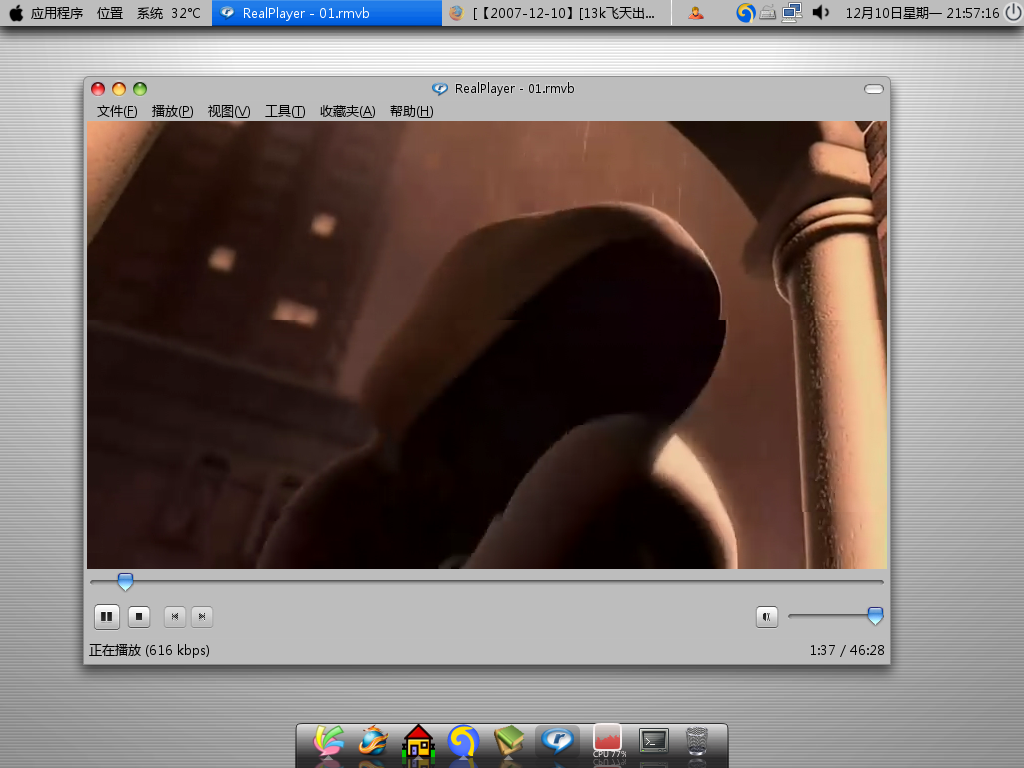Skip to previous clip
The image size is (1024, 768).
click(x=175, y=616)
